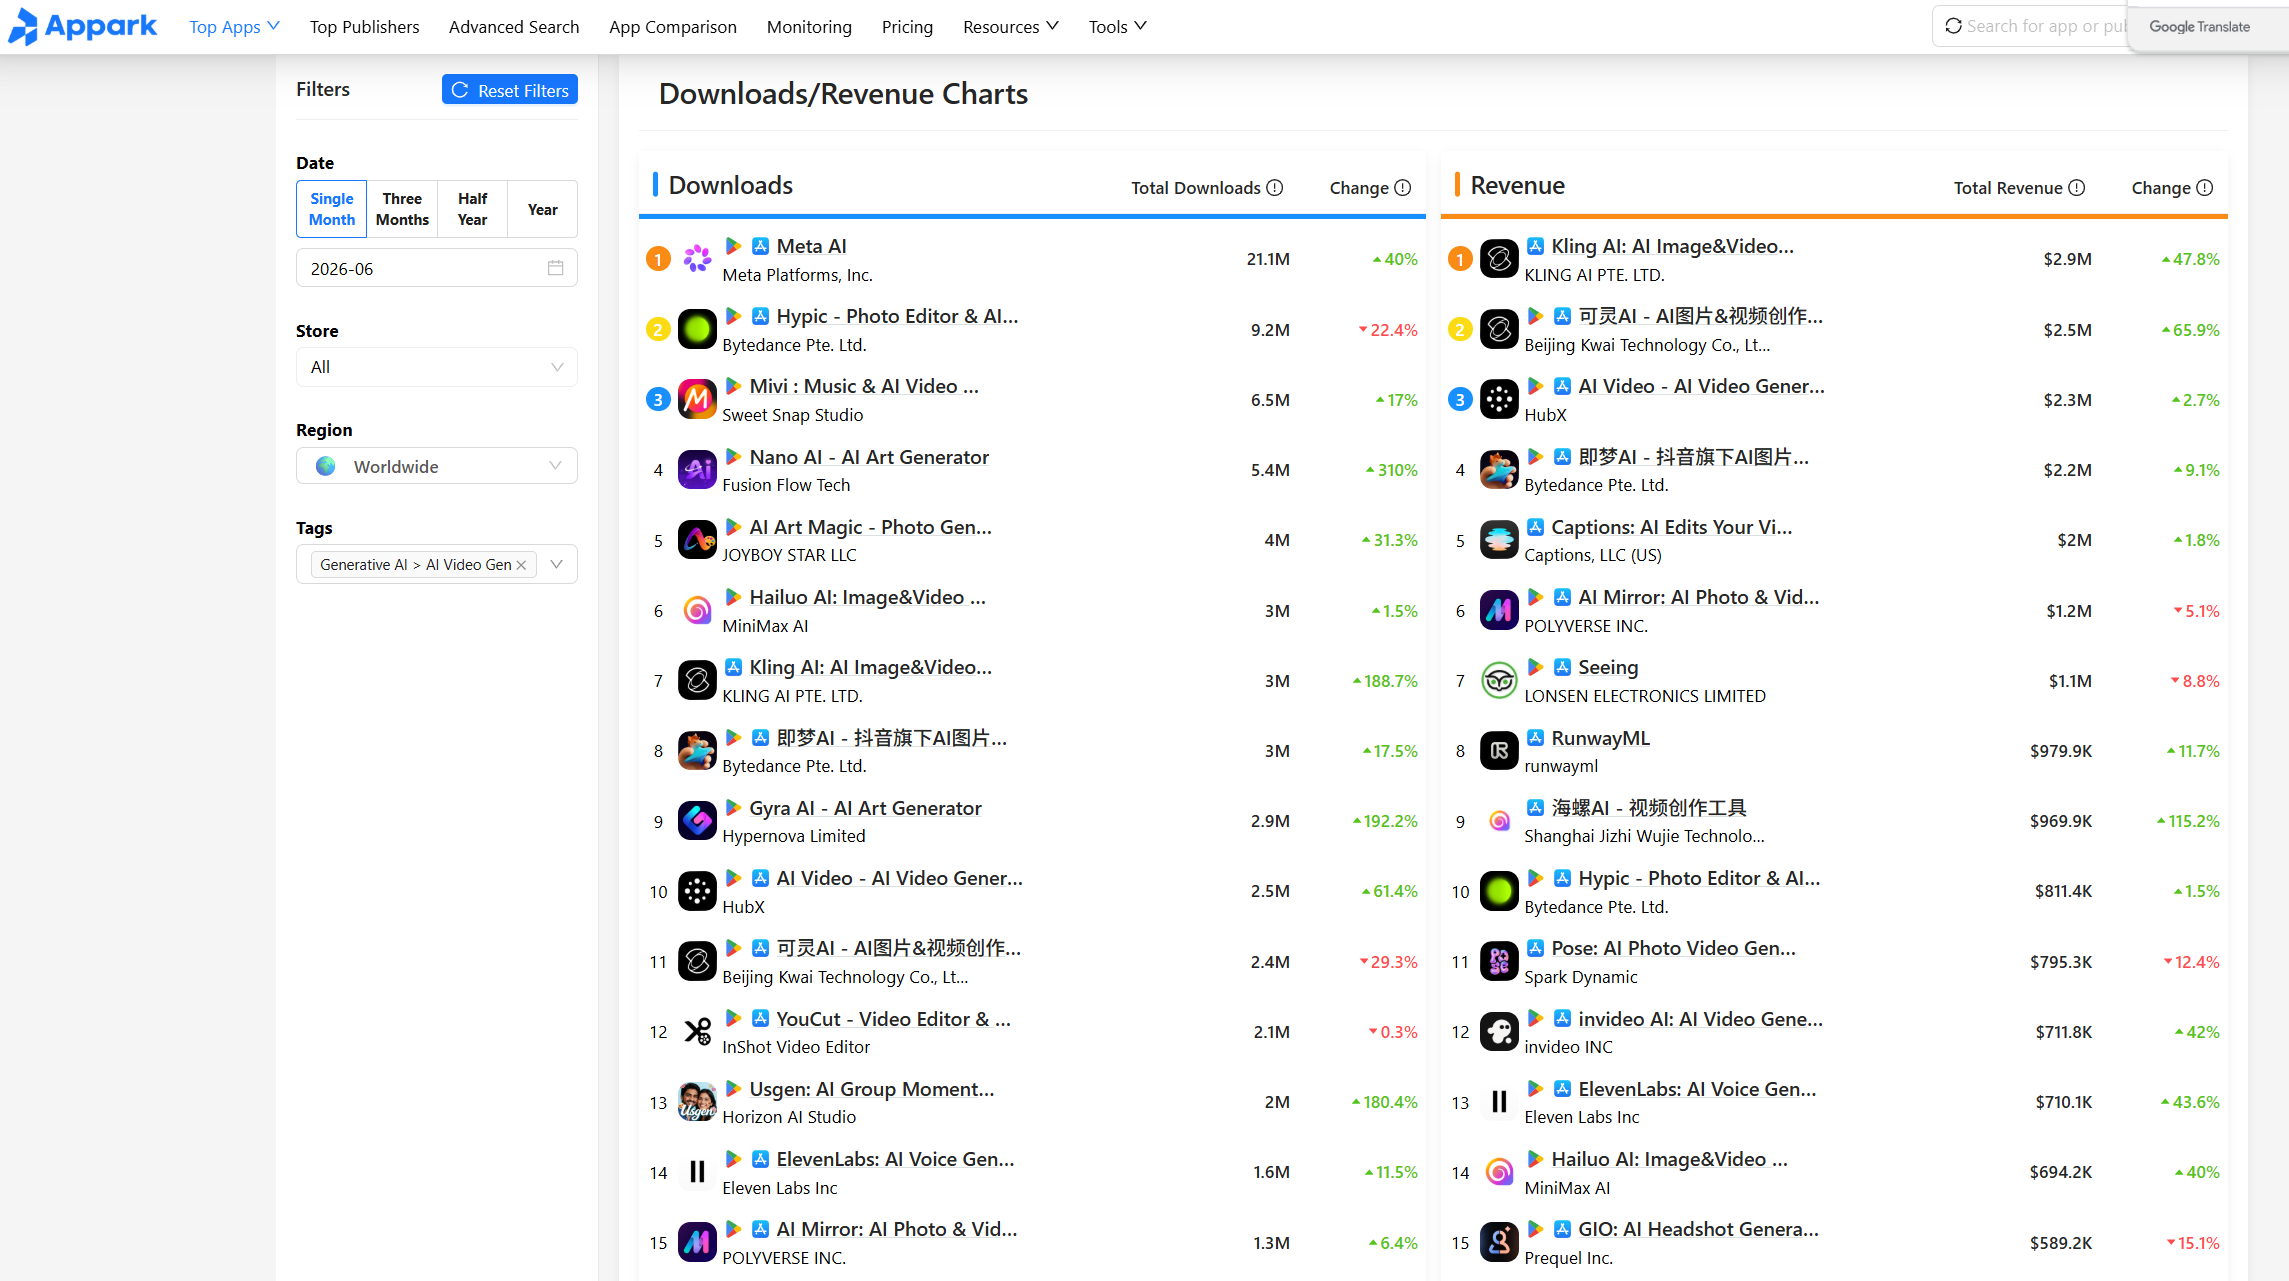2289x1281 pixels.
Task: Open the Store dropdown showing All
Action: 437,367
